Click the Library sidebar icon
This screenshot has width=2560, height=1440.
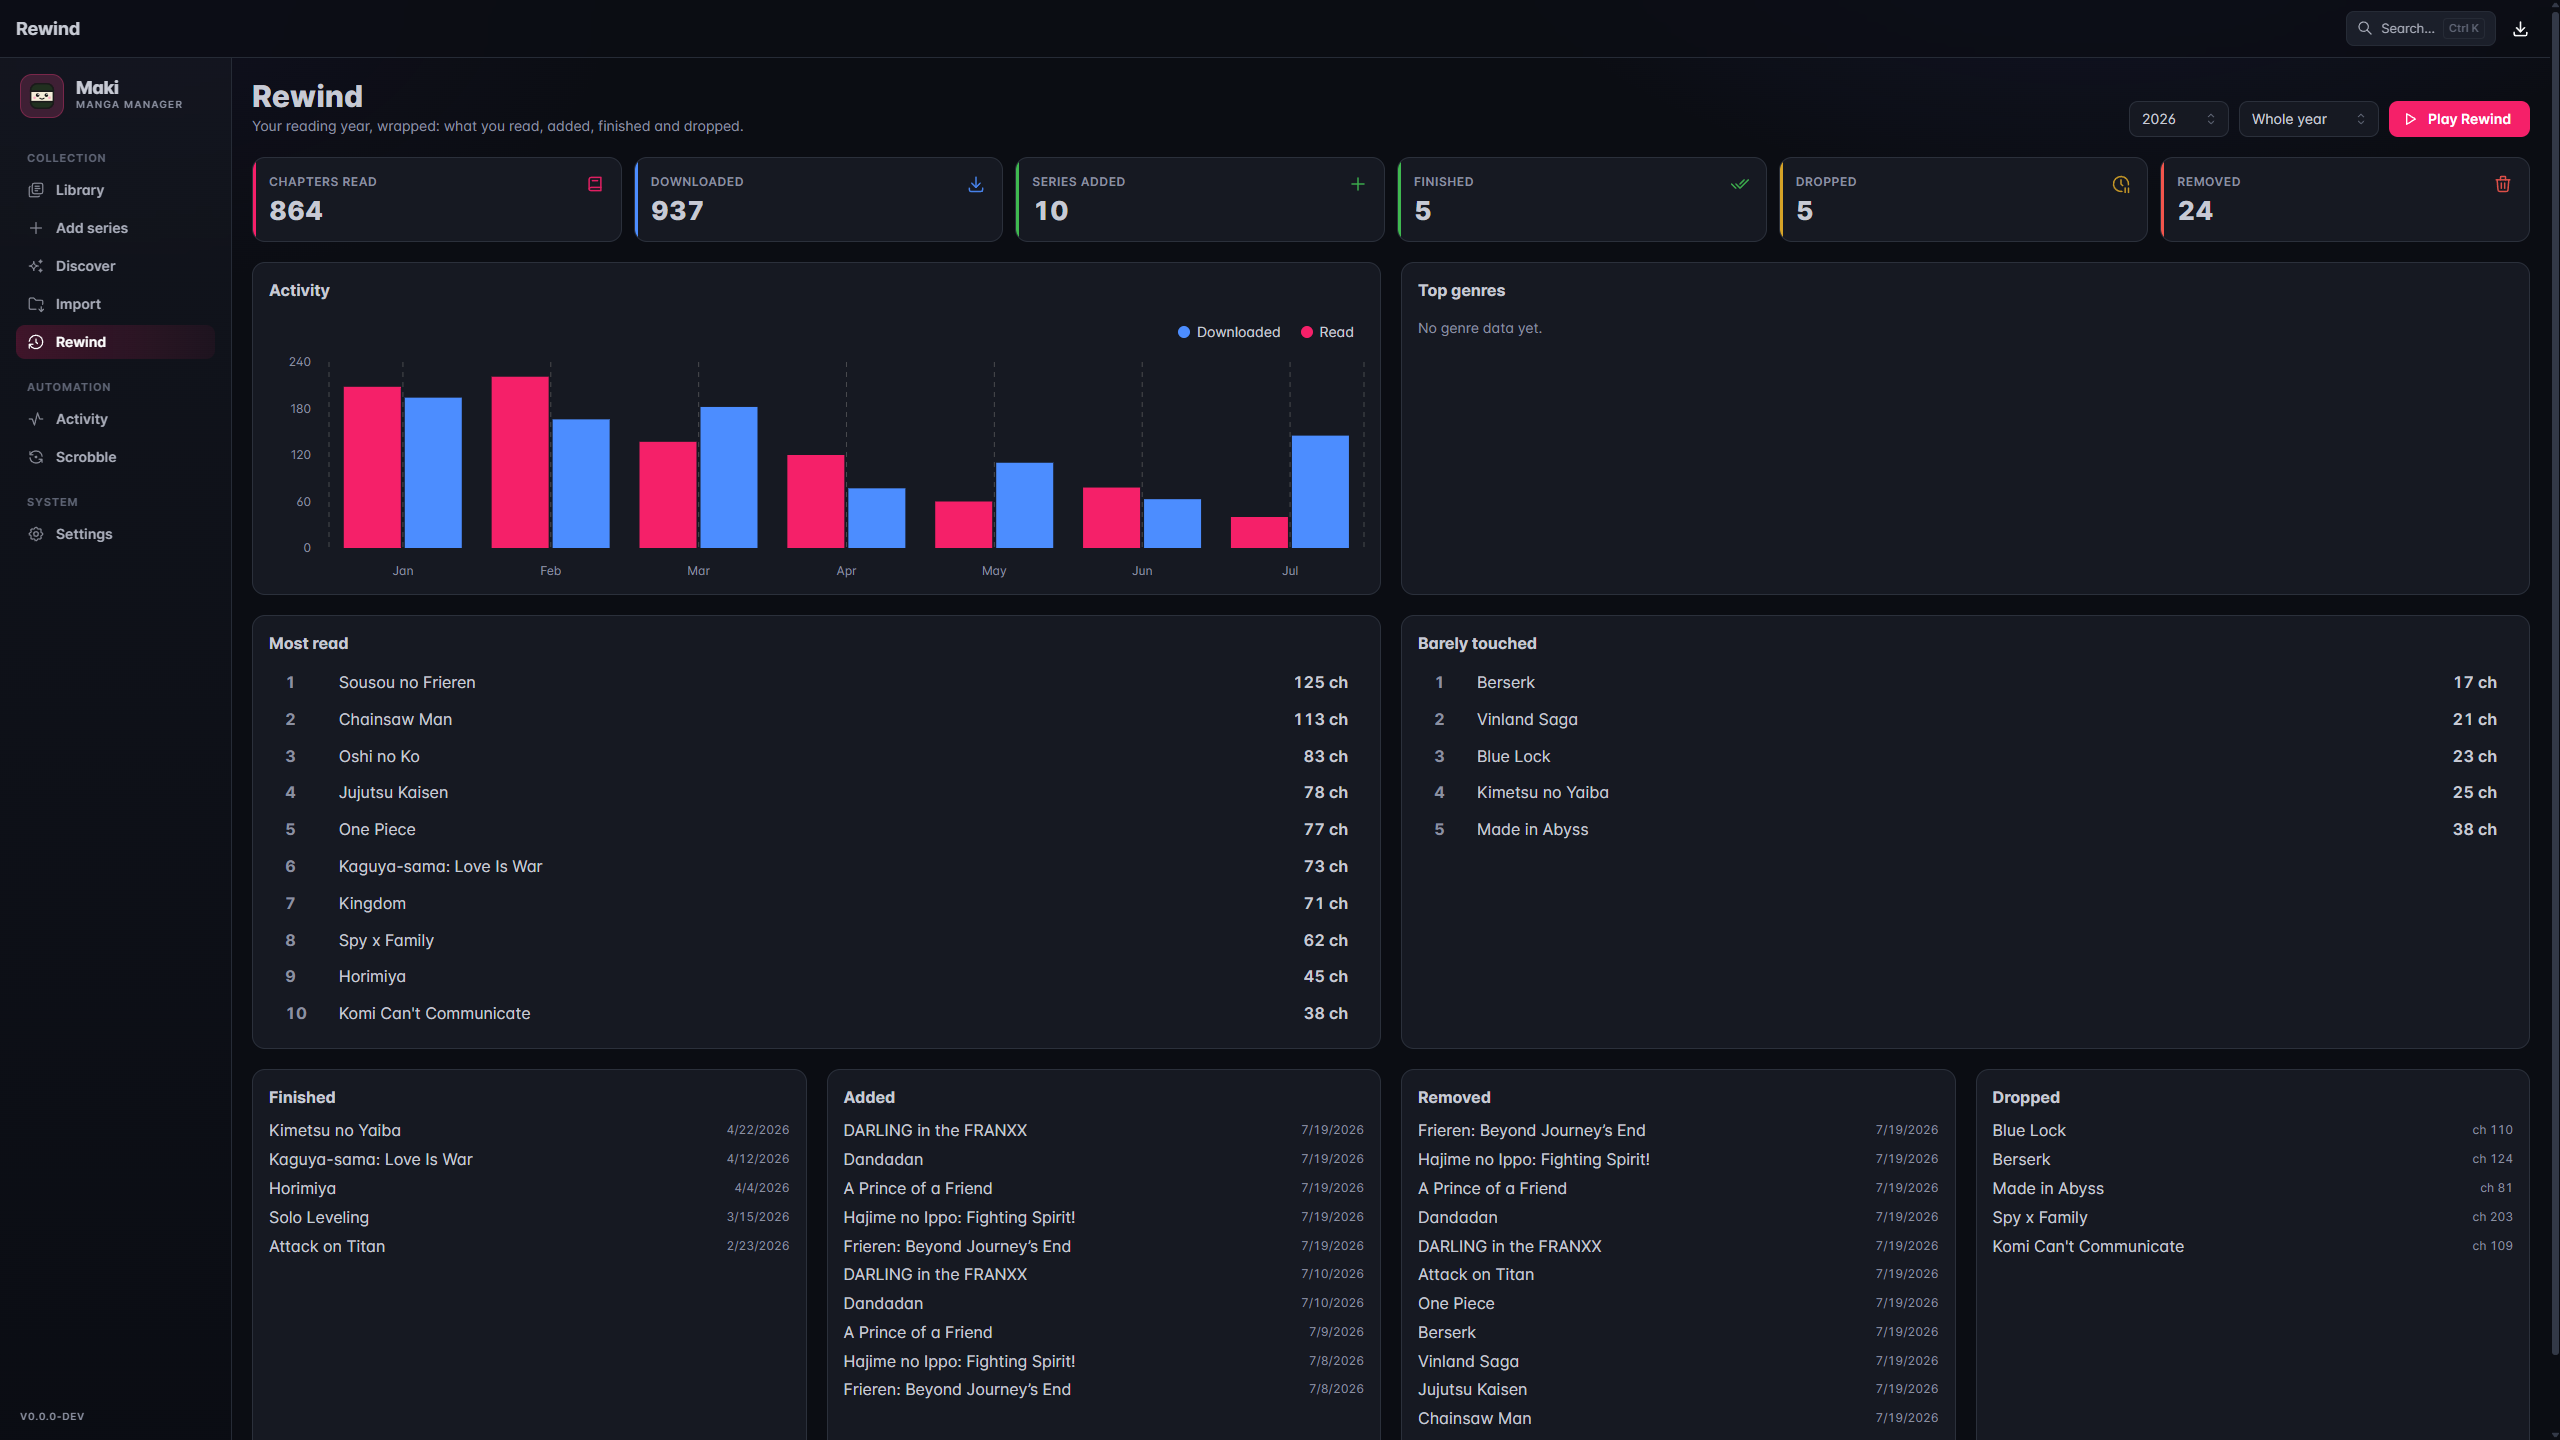tap(36, 190)
